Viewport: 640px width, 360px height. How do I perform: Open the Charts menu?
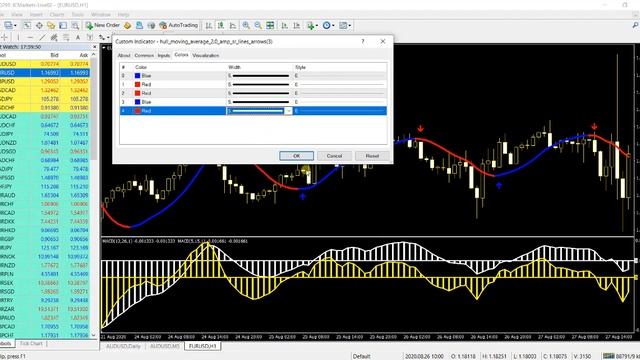point(57,15)
